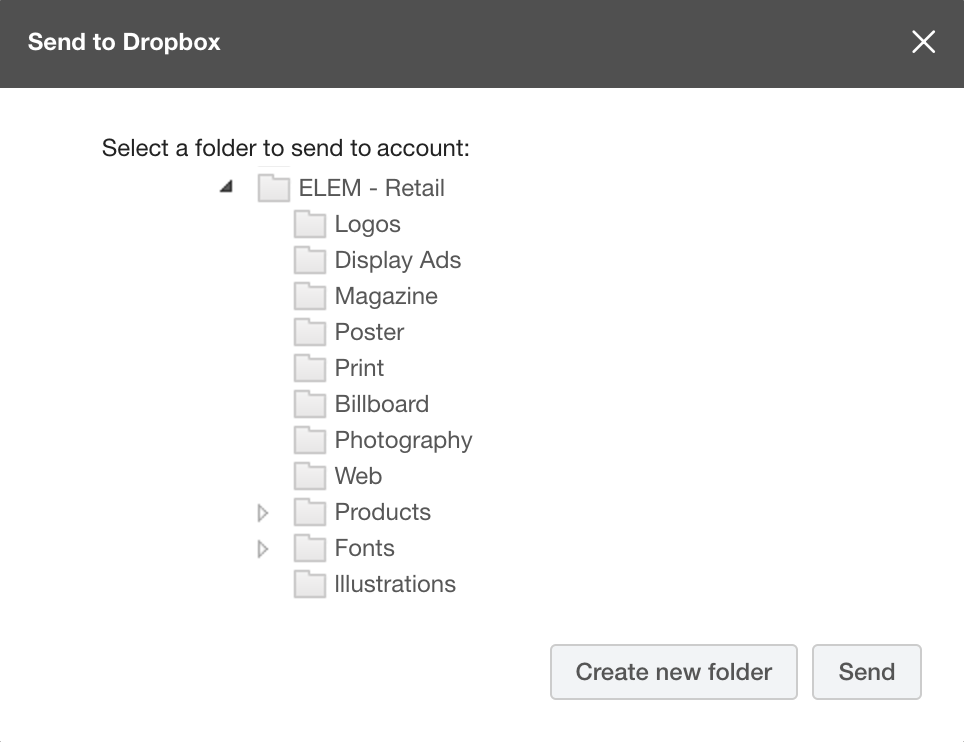Select the Web folder label
The image size is (964, 742).
(x=358, y=476)
